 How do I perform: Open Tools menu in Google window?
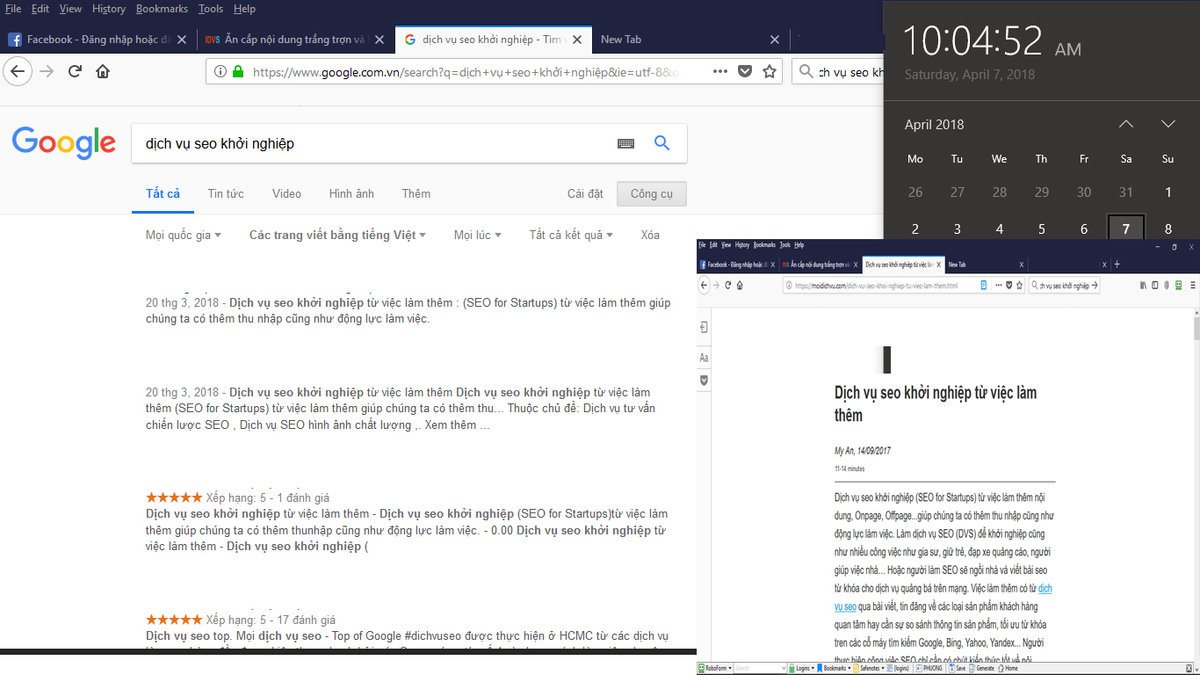click(210, 9)
